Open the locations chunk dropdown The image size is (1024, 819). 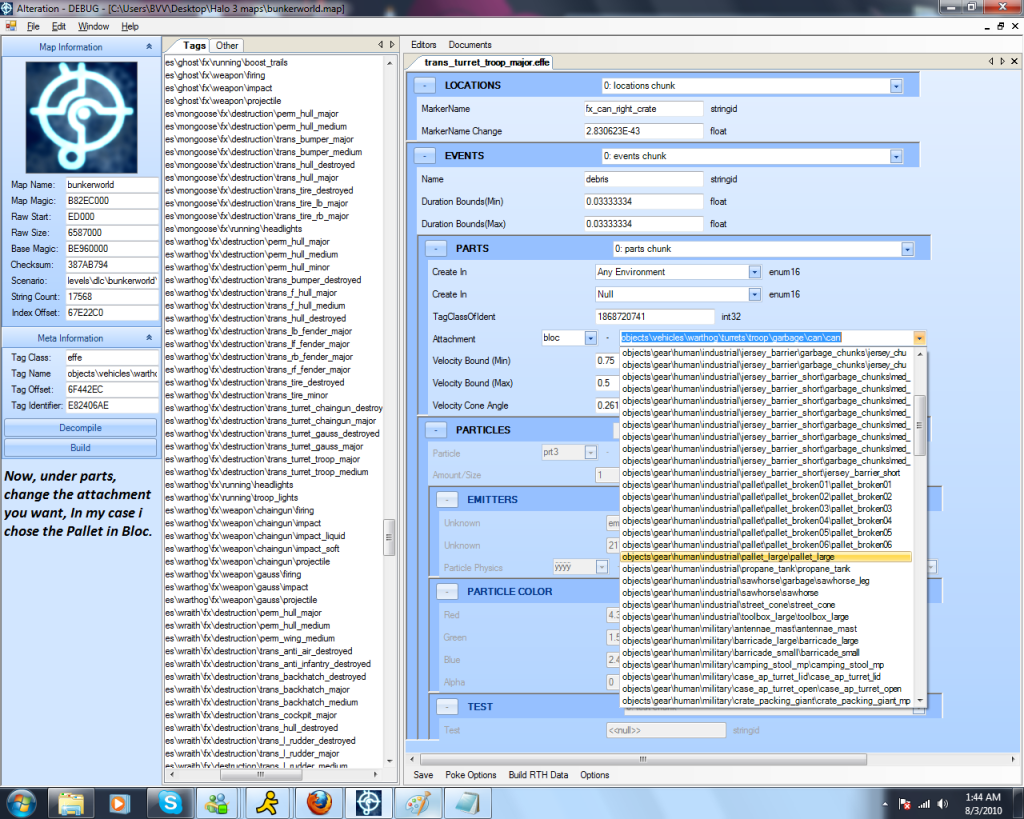[896, 86]
